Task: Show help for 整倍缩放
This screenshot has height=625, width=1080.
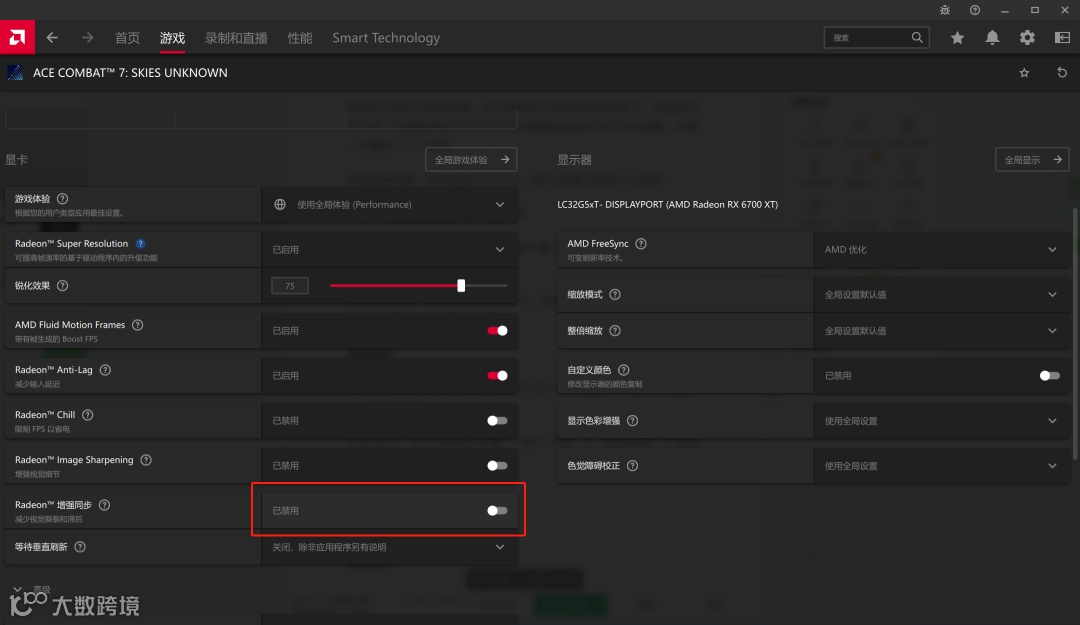Action: tap(615, 331)
